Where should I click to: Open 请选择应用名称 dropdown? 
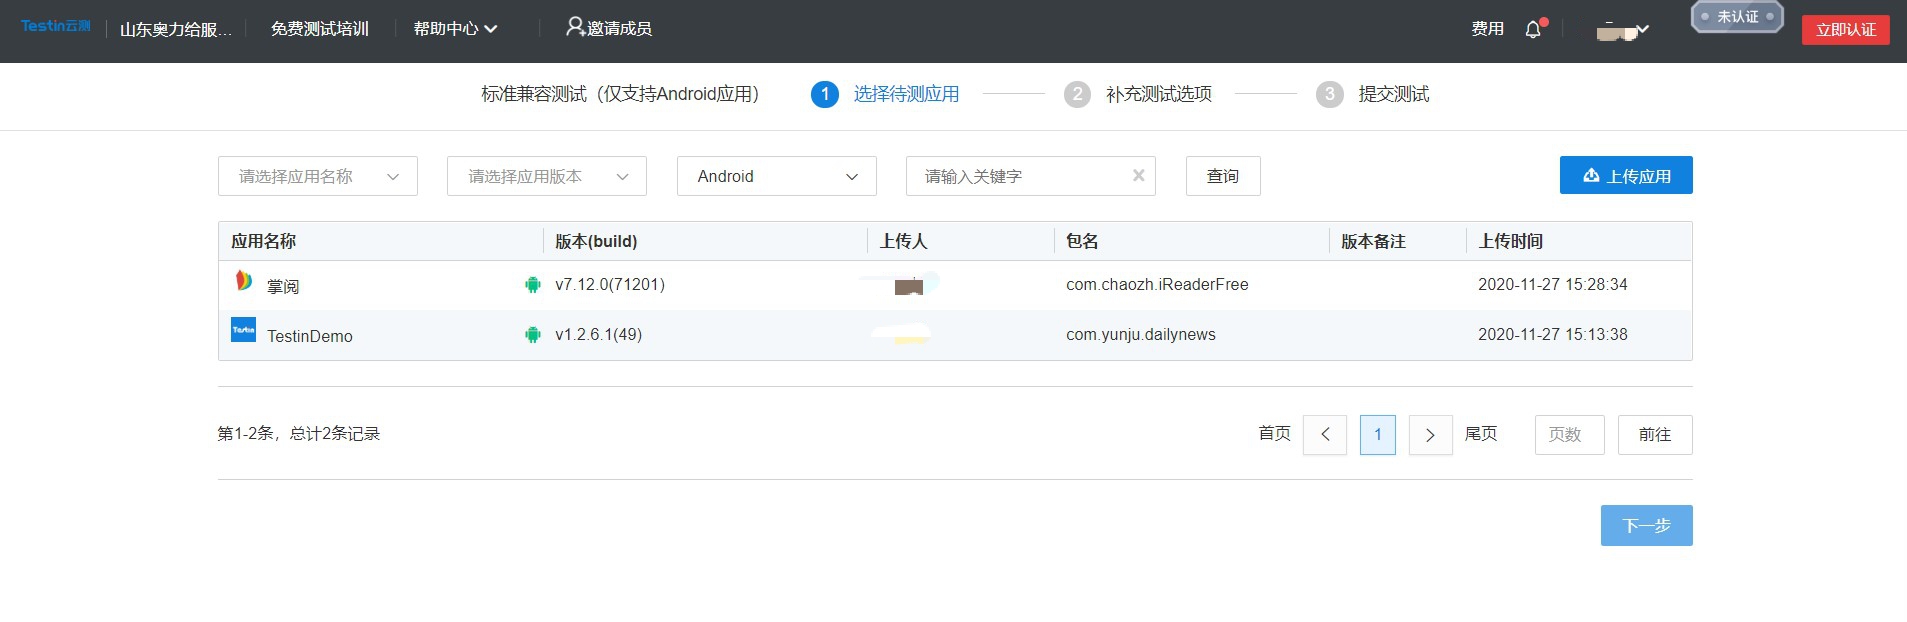(318, 176)
